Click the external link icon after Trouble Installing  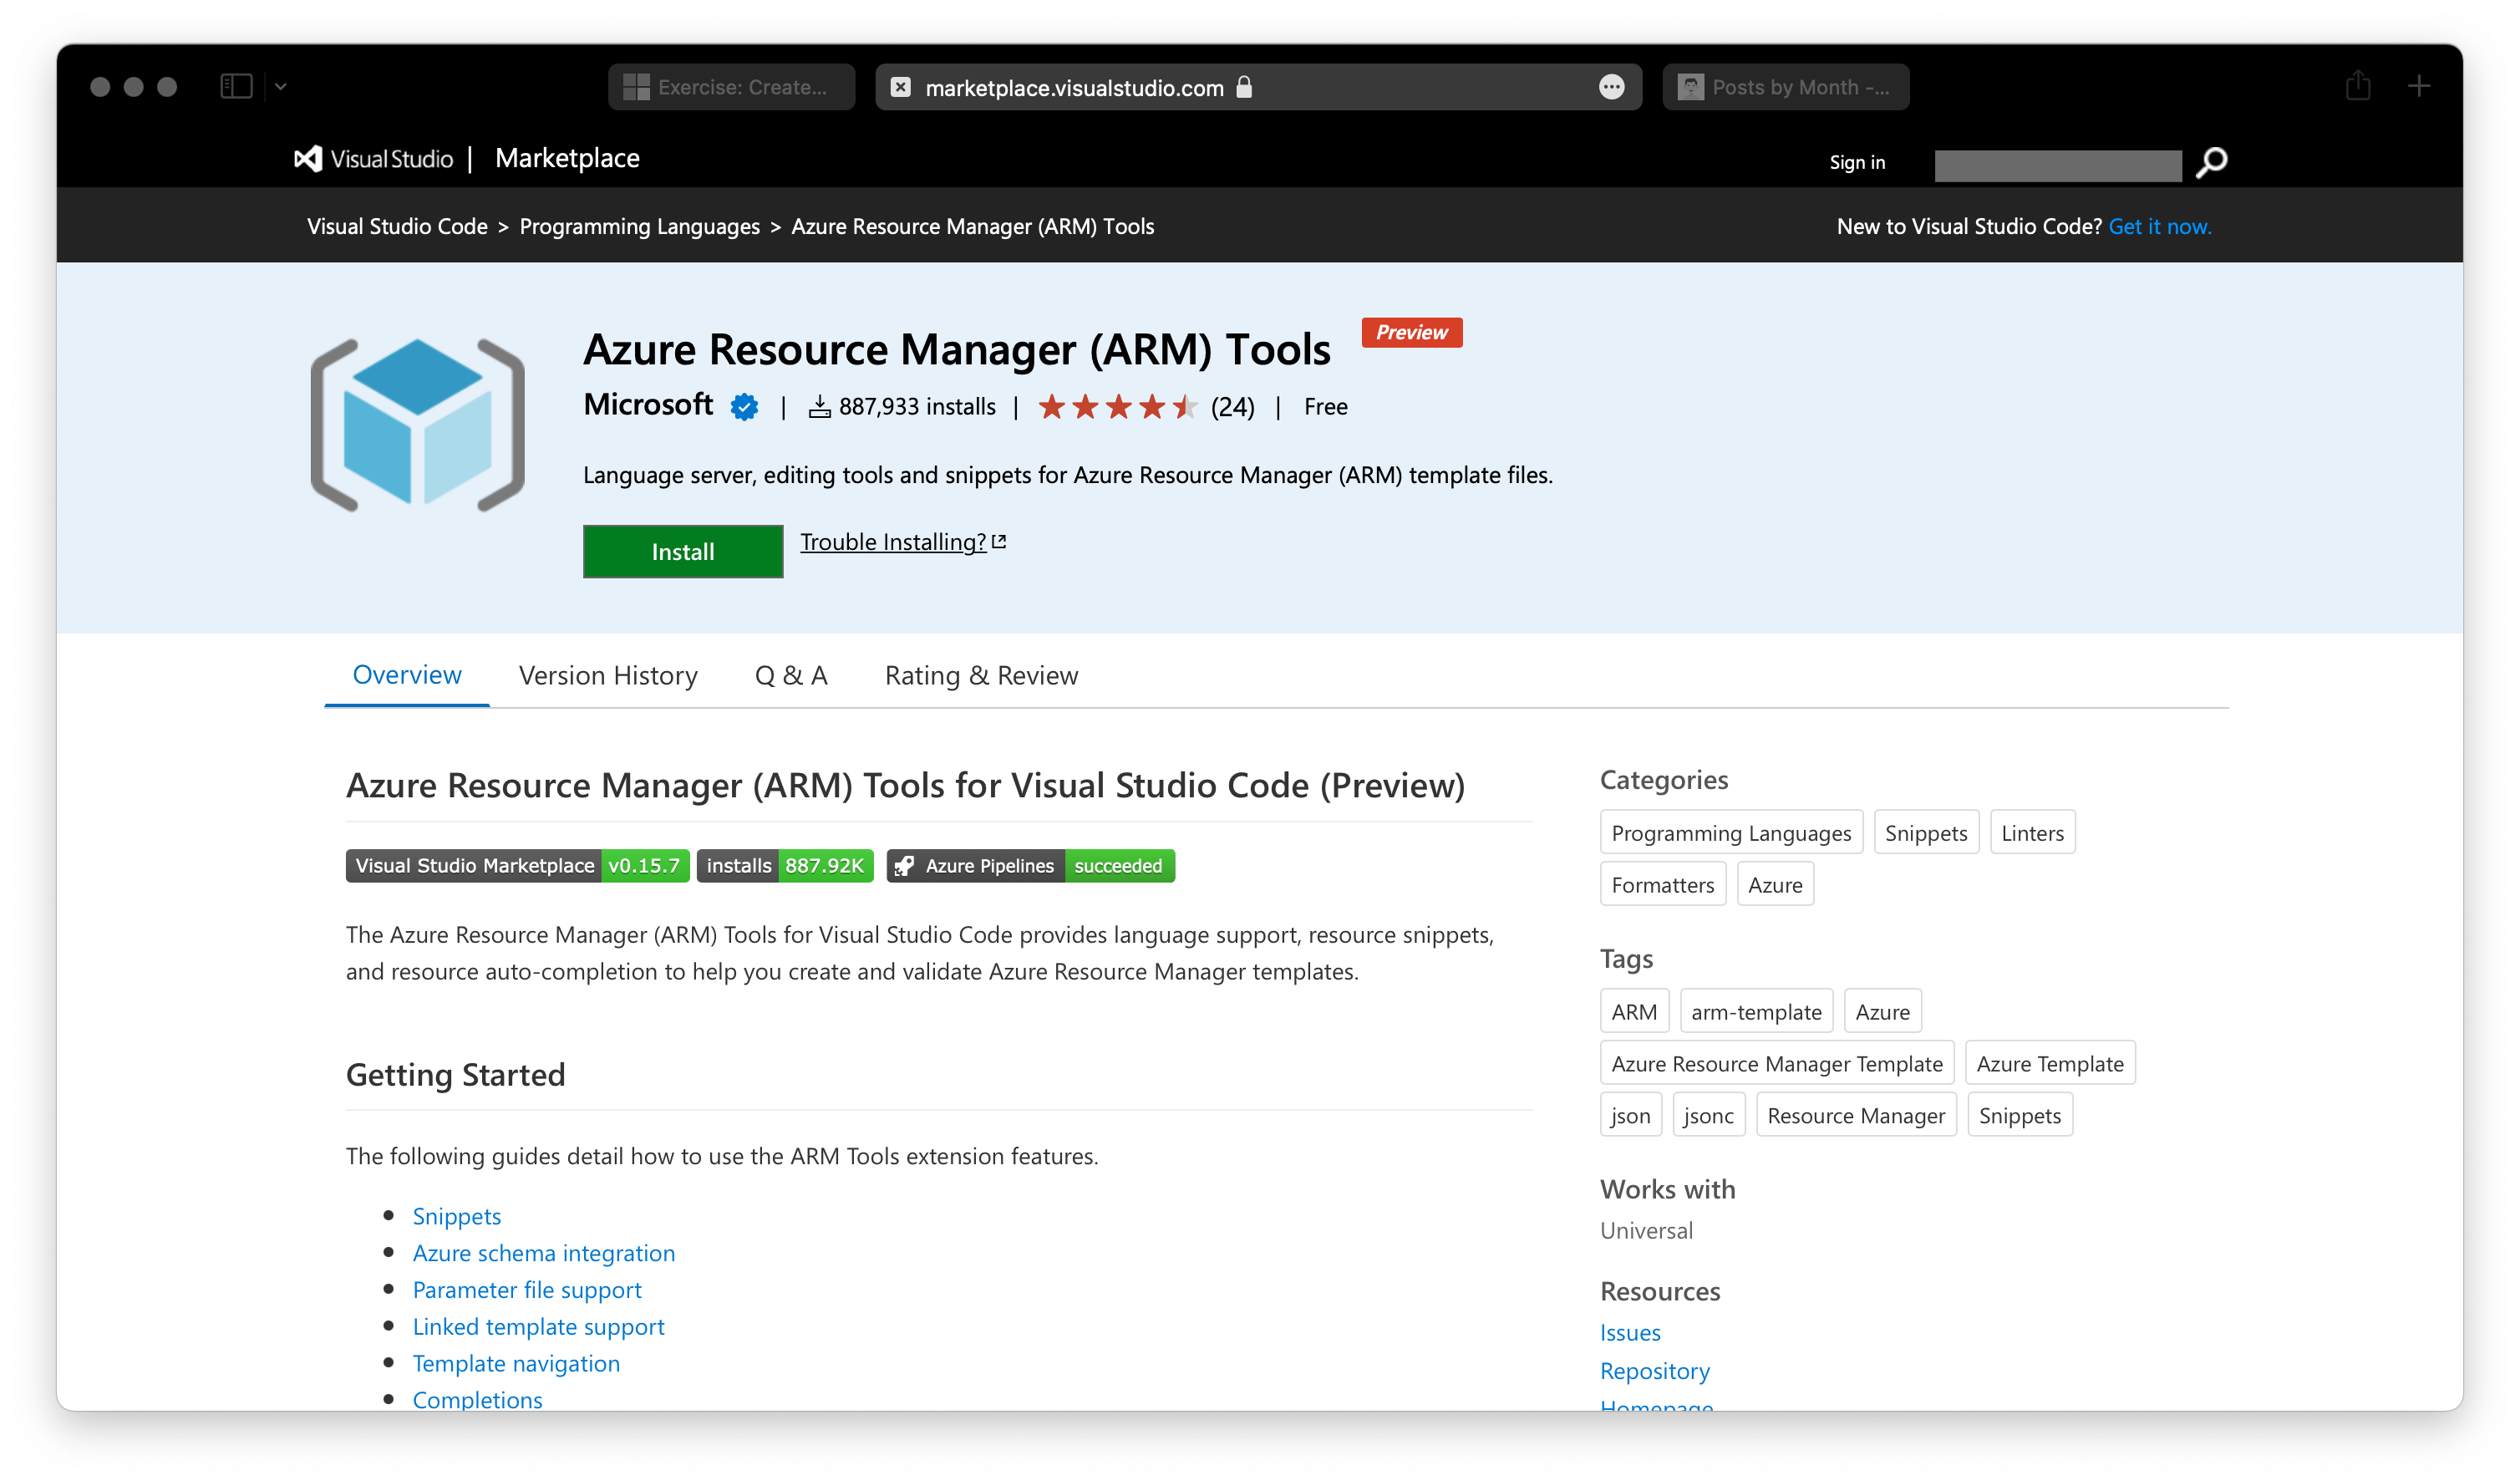[998, 541]
